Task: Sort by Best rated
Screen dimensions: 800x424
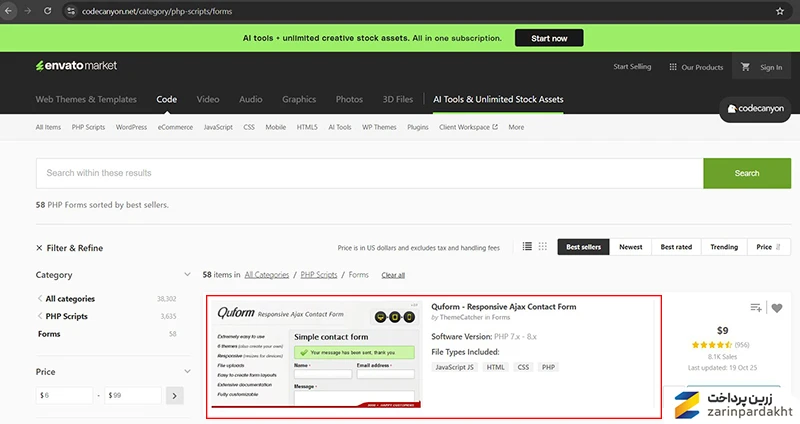Action: [676, 247]
